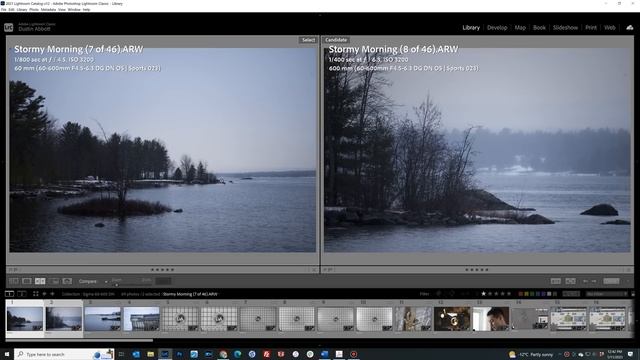Open the Web module
This screenshot has height=360, width=640.
609,28
